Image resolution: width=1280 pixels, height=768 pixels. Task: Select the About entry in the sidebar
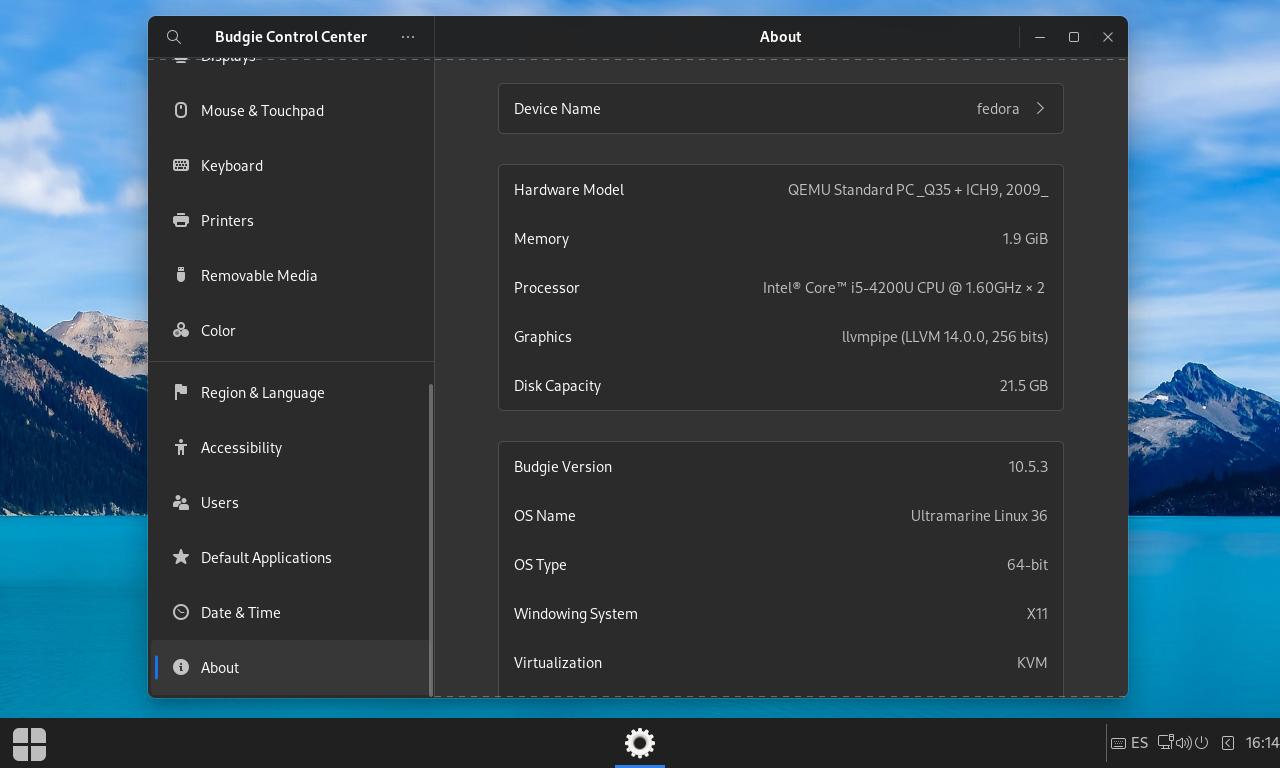(x=291, y=667)
